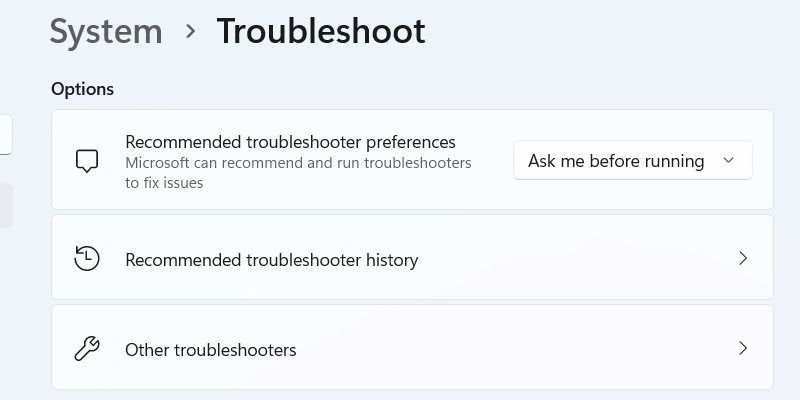Select the Recommended troubleshooter preferences title
Viewport: 800px width, 400px height.
pyautogui.click(x=290, y=142)
